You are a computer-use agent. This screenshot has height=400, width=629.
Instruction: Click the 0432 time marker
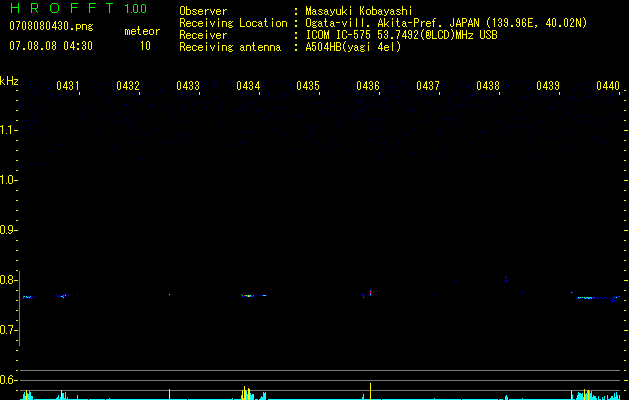(128, 85)
